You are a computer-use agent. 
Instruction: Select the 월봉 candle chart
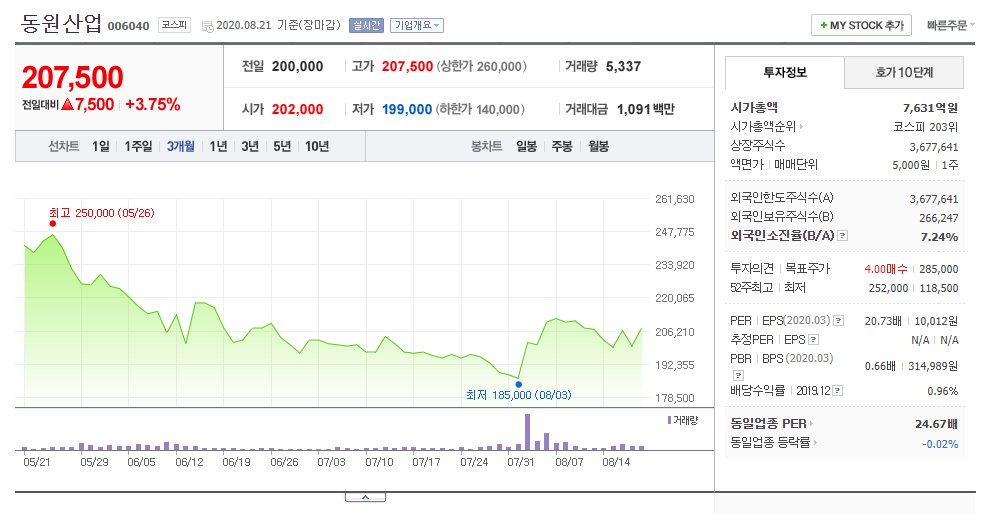click(599, 146)
